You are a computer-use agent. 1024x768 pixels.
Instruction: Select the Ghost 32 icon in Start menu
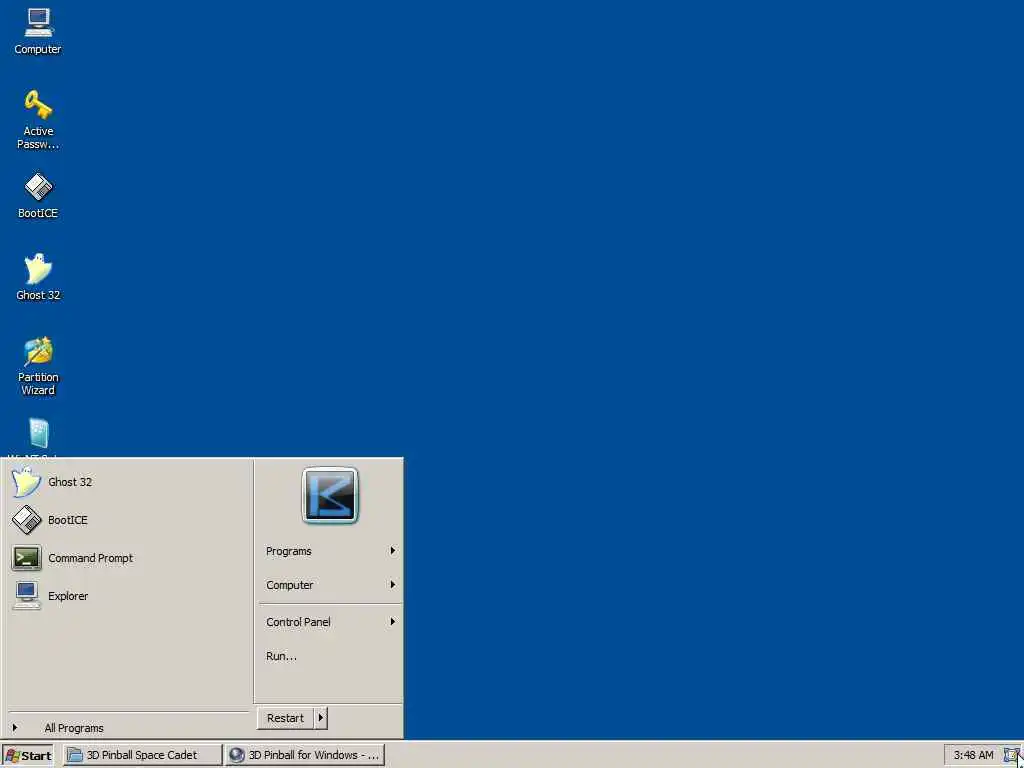pyautogui.click(x=26, y=482)
